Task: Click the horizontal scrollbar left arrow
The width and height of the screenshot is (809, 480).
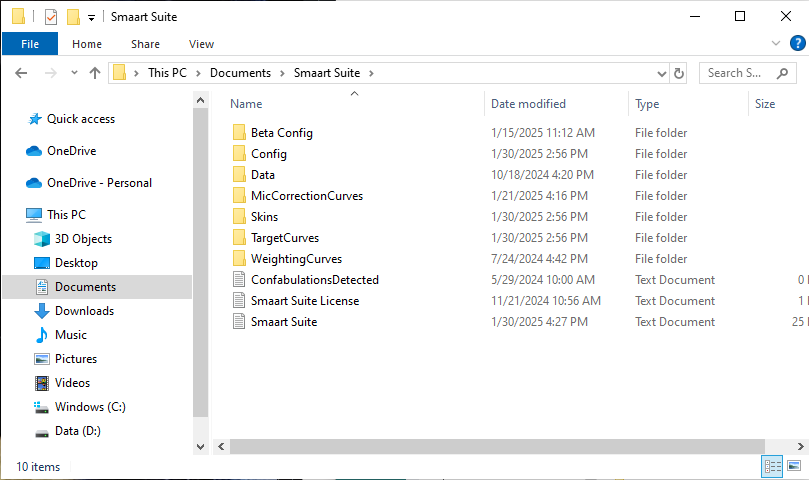Action: point(221,446)
